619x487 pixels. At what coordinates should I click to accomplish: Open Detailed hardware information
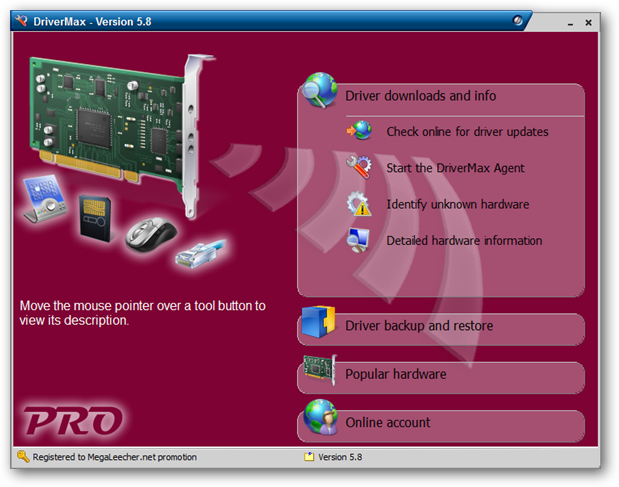point(464,241)
